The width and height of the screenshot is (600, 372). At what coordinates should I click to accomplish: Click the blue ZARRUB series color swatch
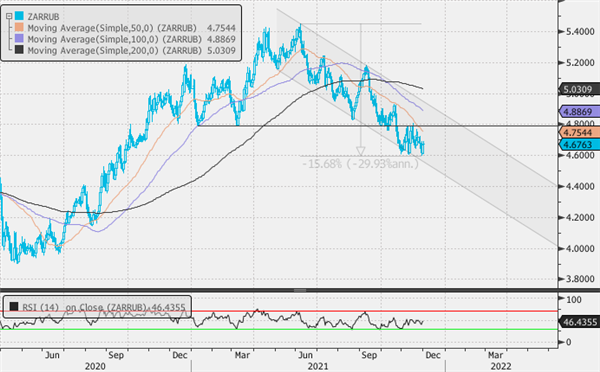click(x=19, y=16)
